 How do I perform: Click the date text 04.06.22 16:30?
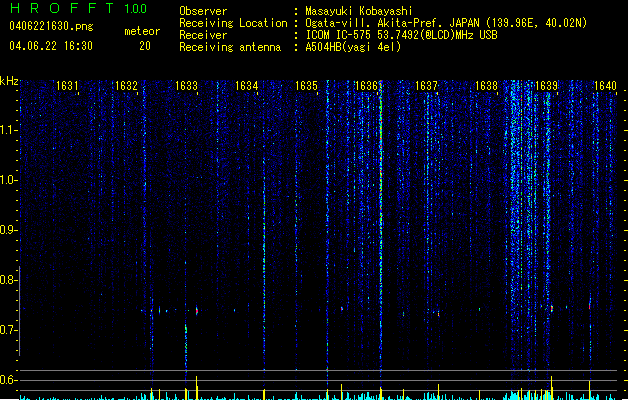51,46
